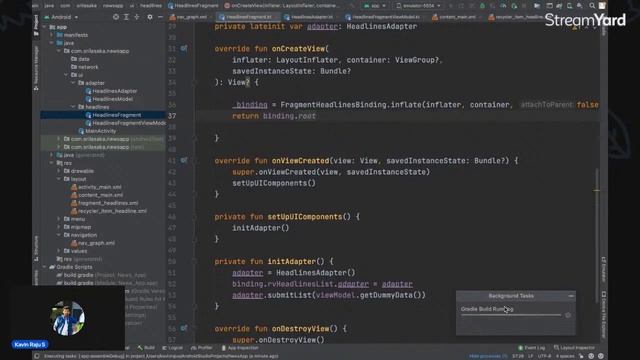
Task: Click override gutter icon beside onDestroyView
Action: pyautogui.click(x=184, y=328)
